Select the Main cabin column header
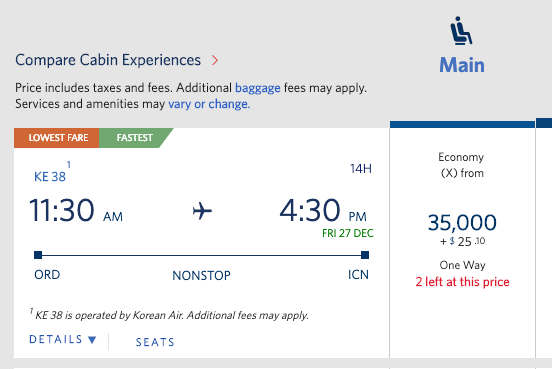The height and width of the screenshot is (369, 552). 462,65
